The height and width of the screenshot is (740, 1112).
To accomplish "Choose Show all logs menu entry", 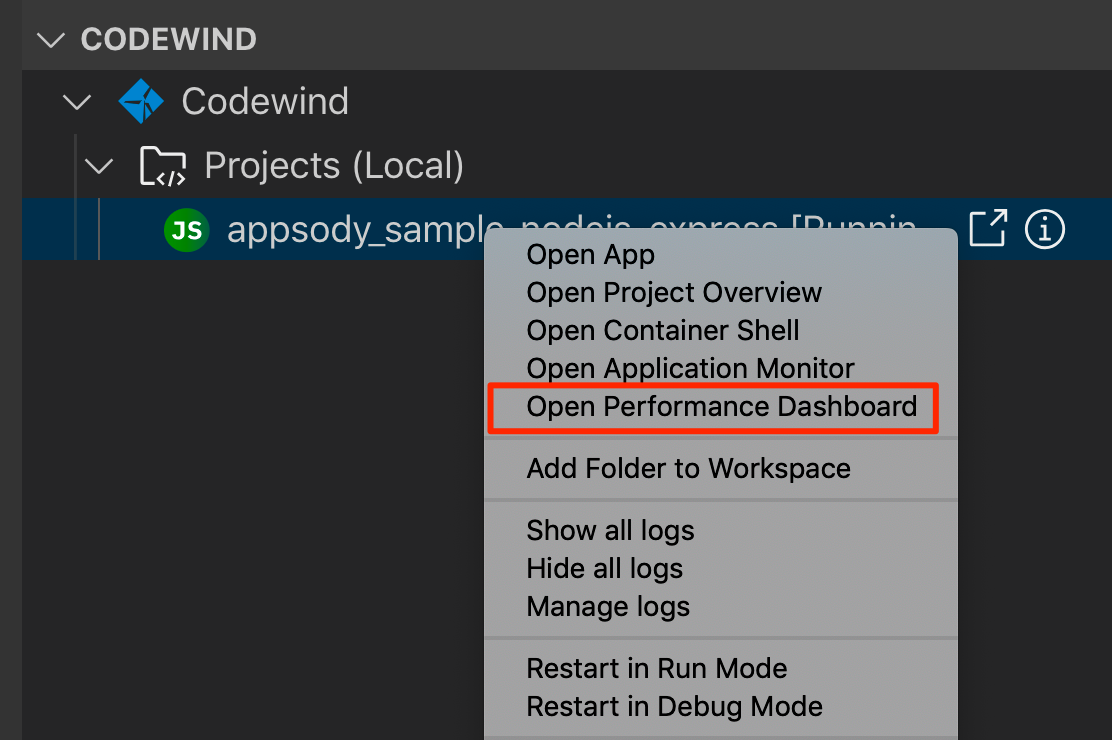I will pyautogui.click(x=721, y=530).
